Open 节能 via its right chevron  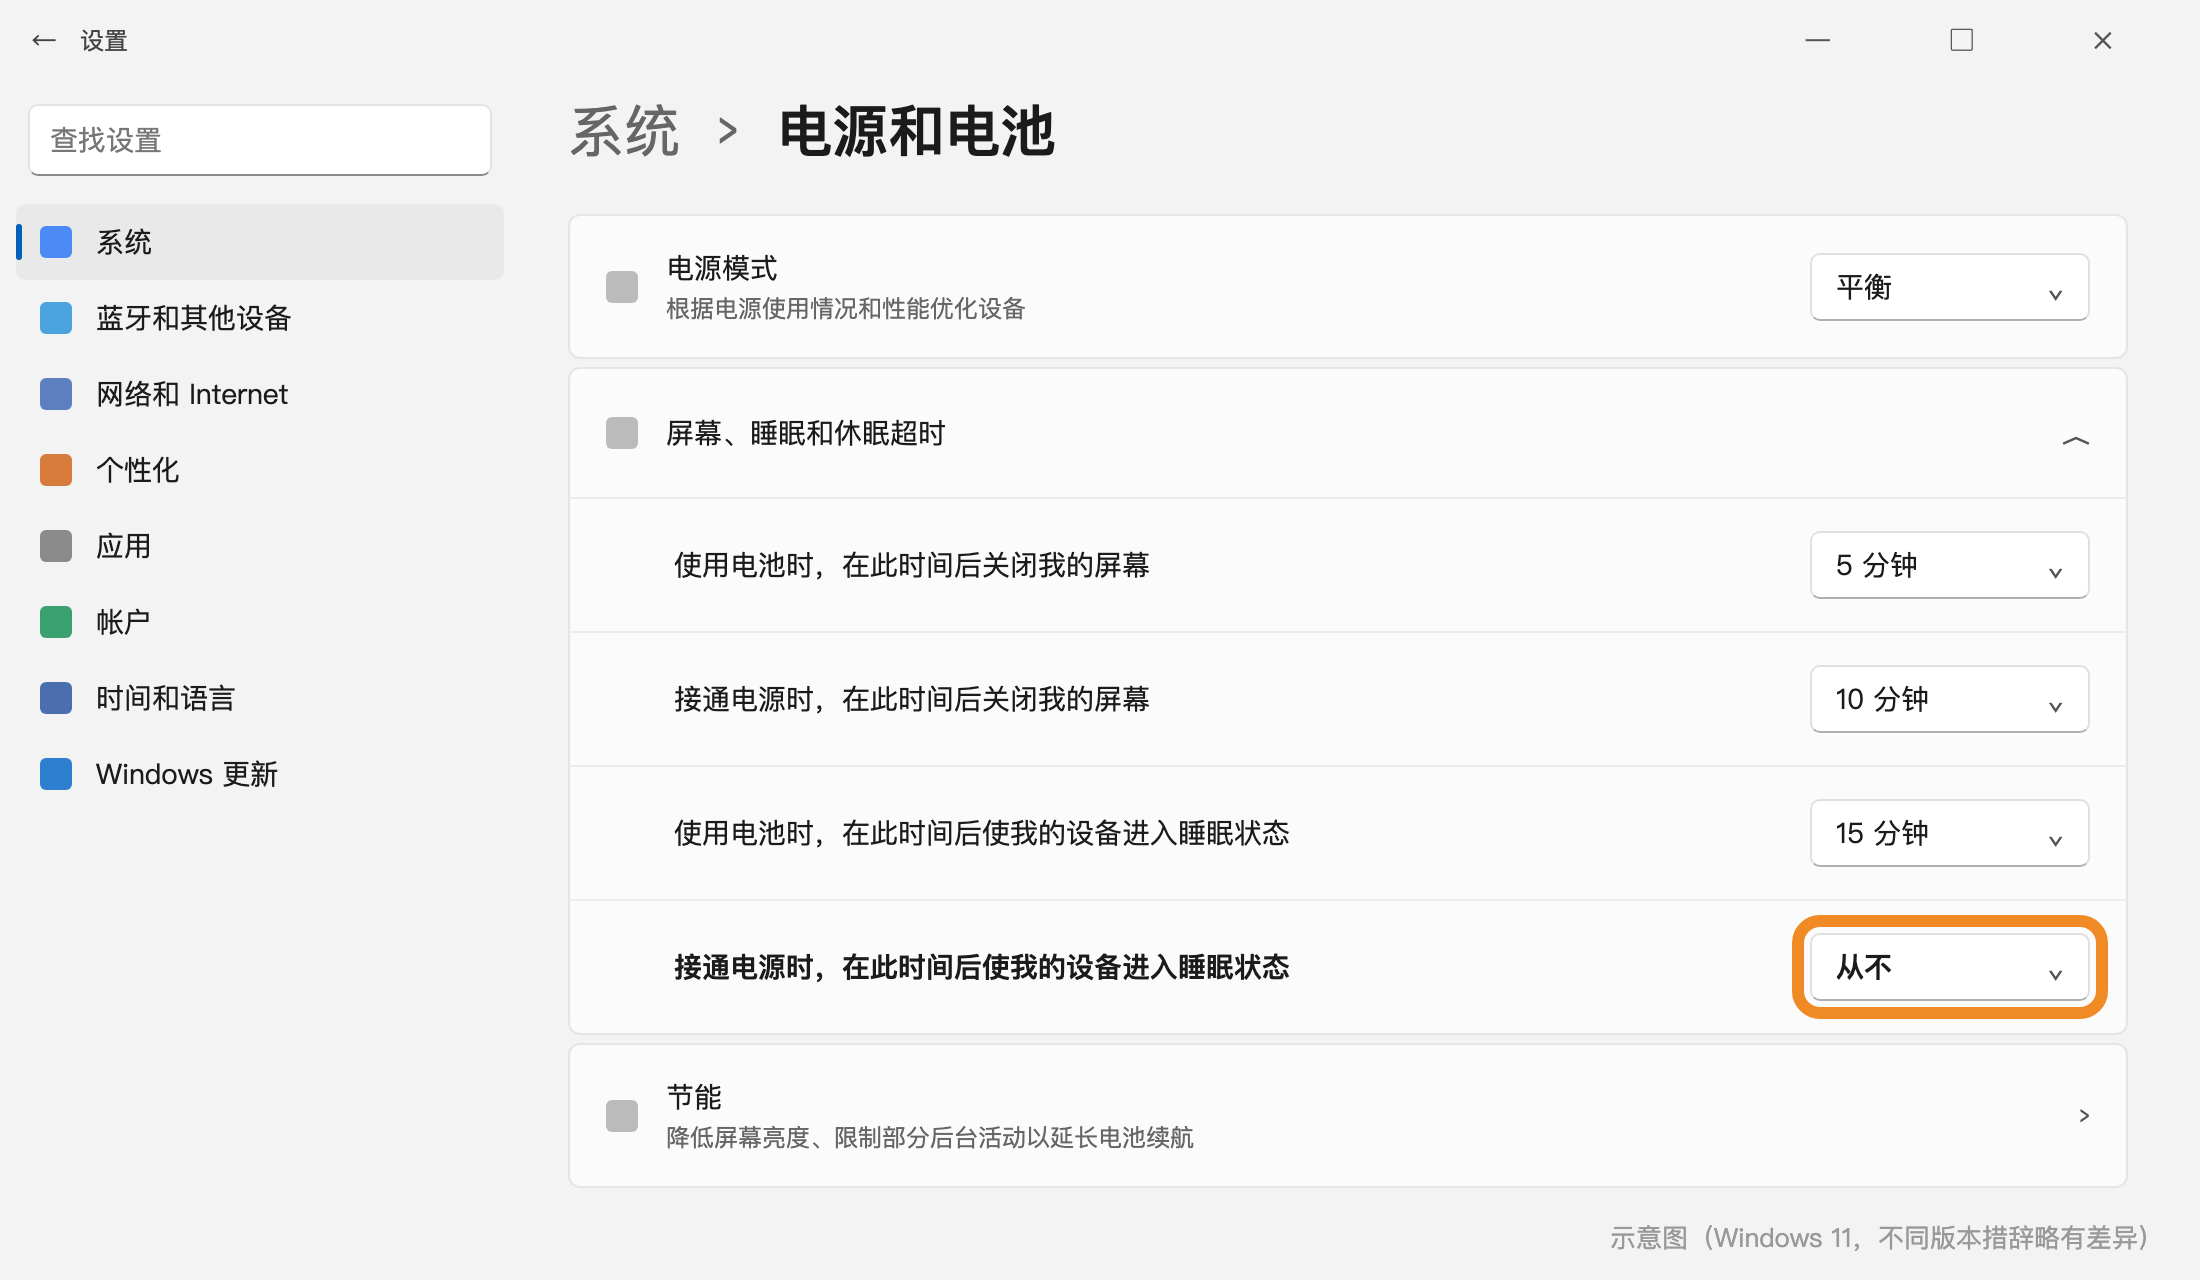point(2084,1115)
